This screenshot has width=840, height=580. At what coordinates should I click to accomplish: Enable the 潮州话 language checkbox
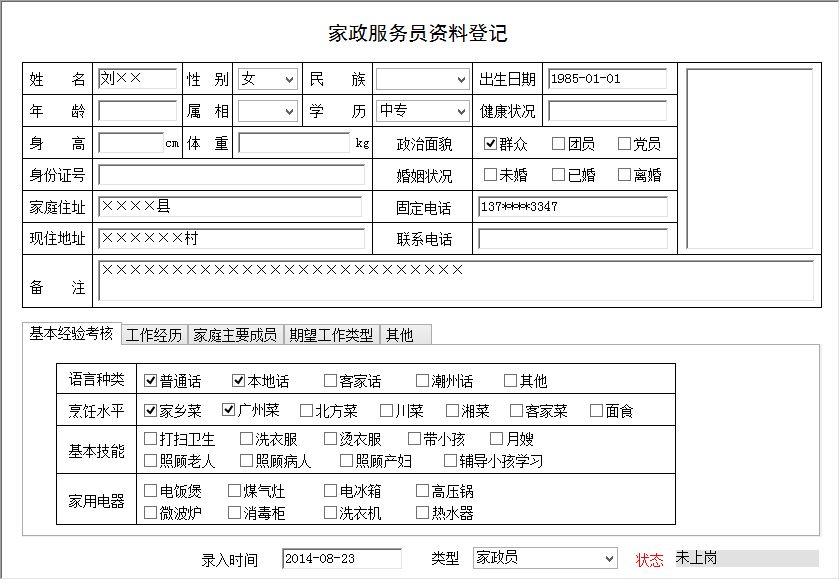423,381
